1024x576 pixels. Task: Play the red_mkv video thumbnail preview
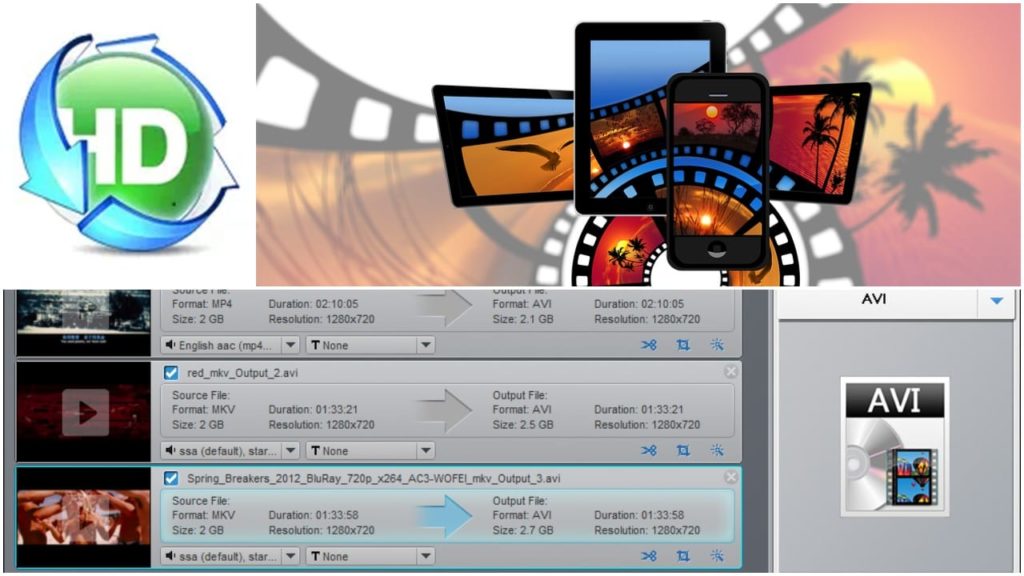pyautogui.click(x=85, y=412)
